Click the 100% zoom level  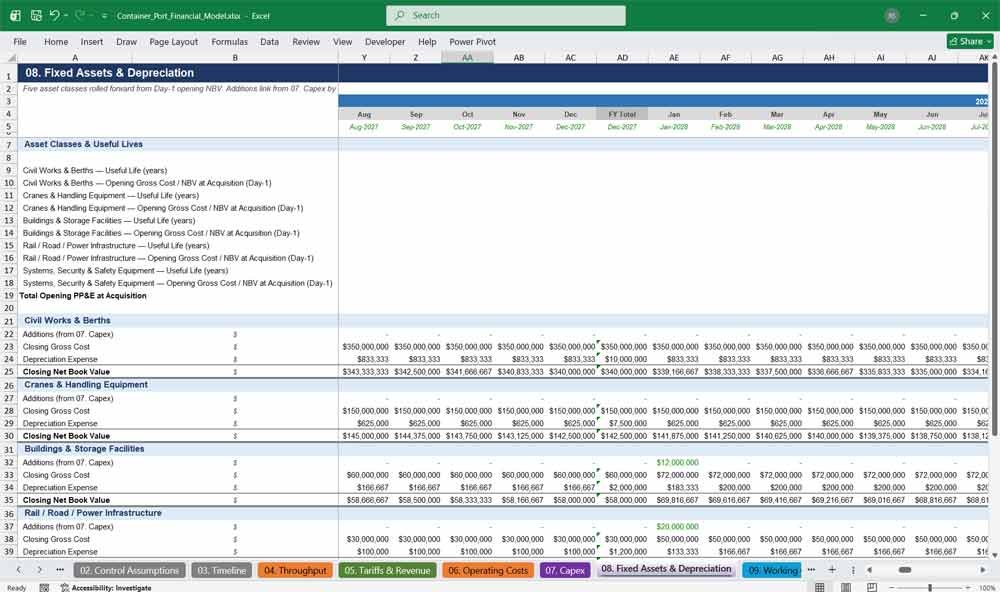(987, 588)
